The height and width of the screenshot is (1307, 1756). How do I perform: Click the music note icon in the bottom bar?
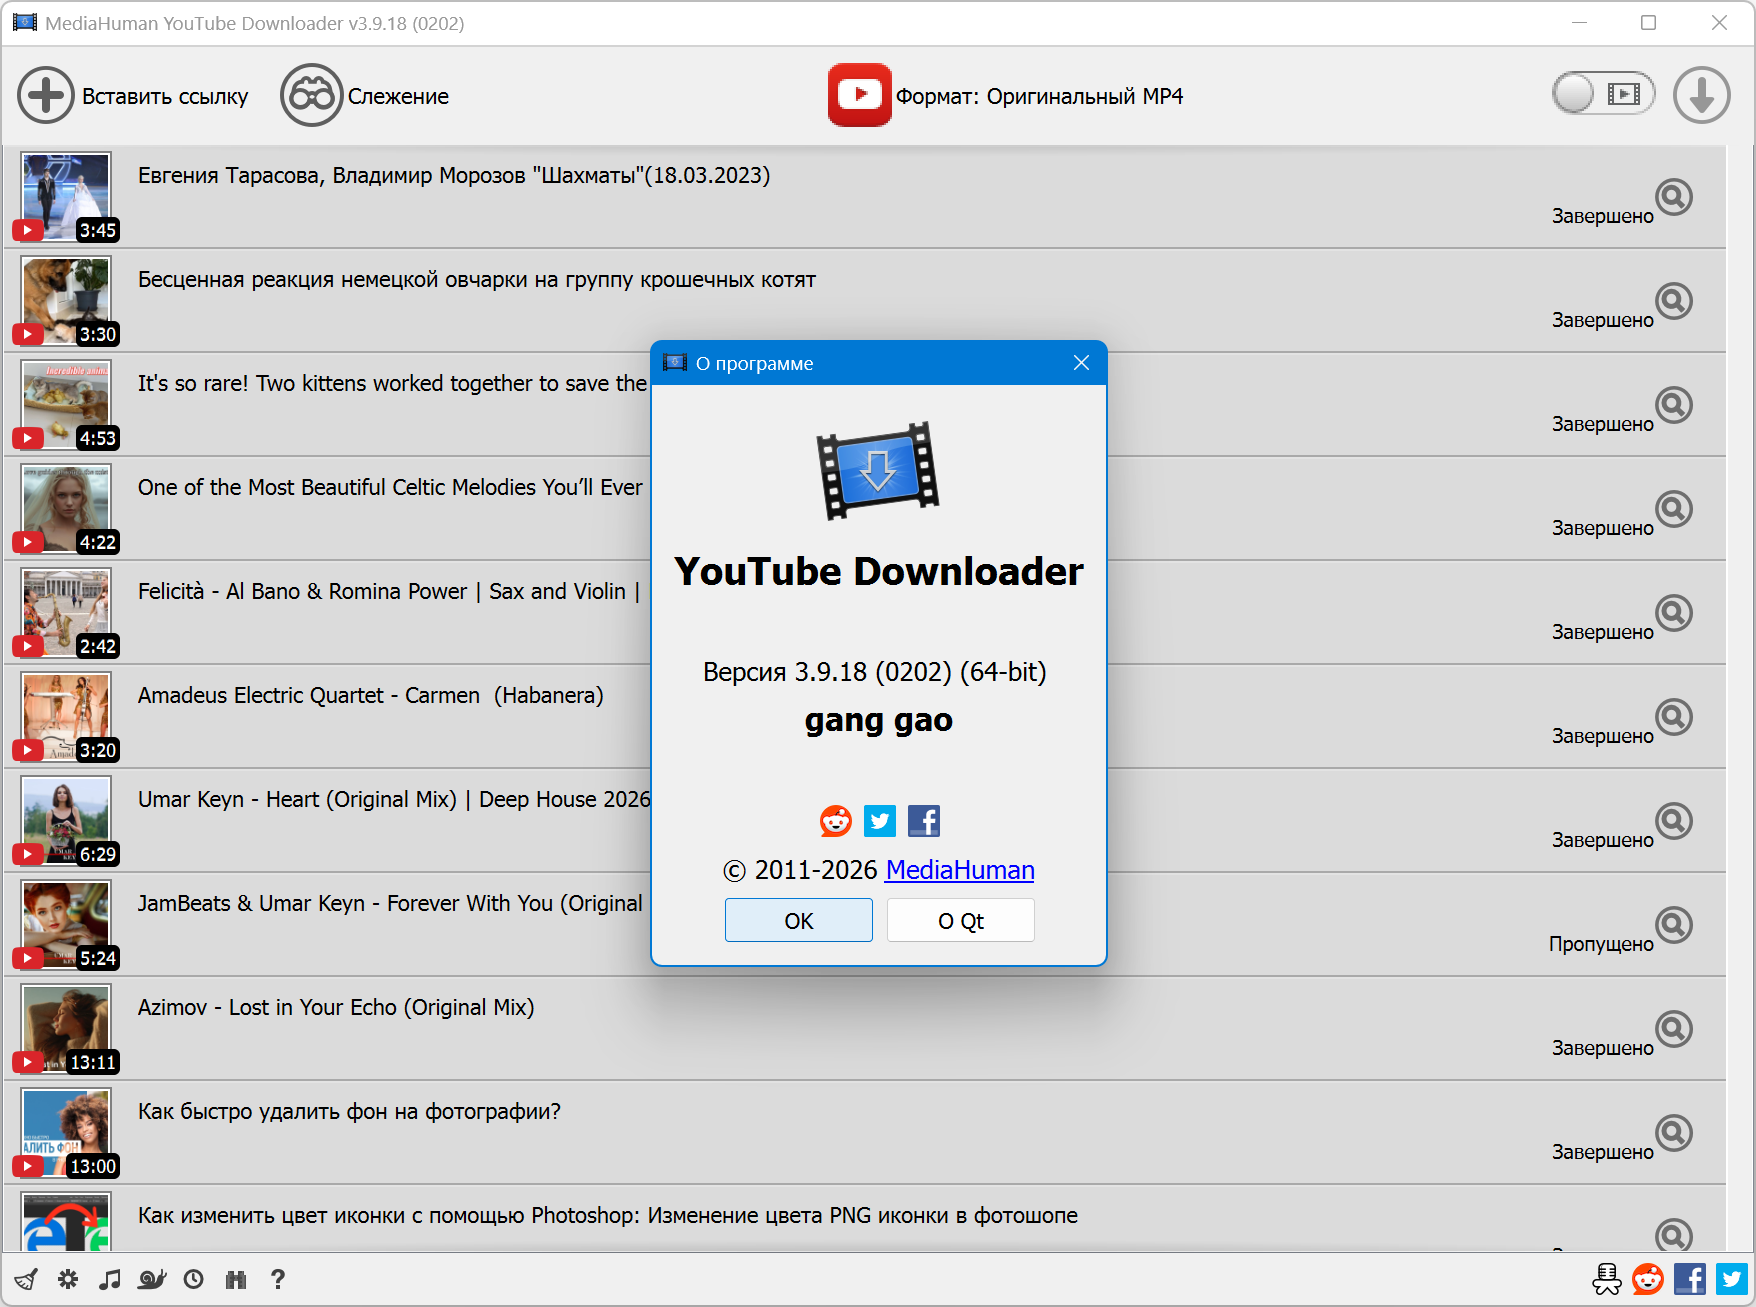click(110, 1279)
